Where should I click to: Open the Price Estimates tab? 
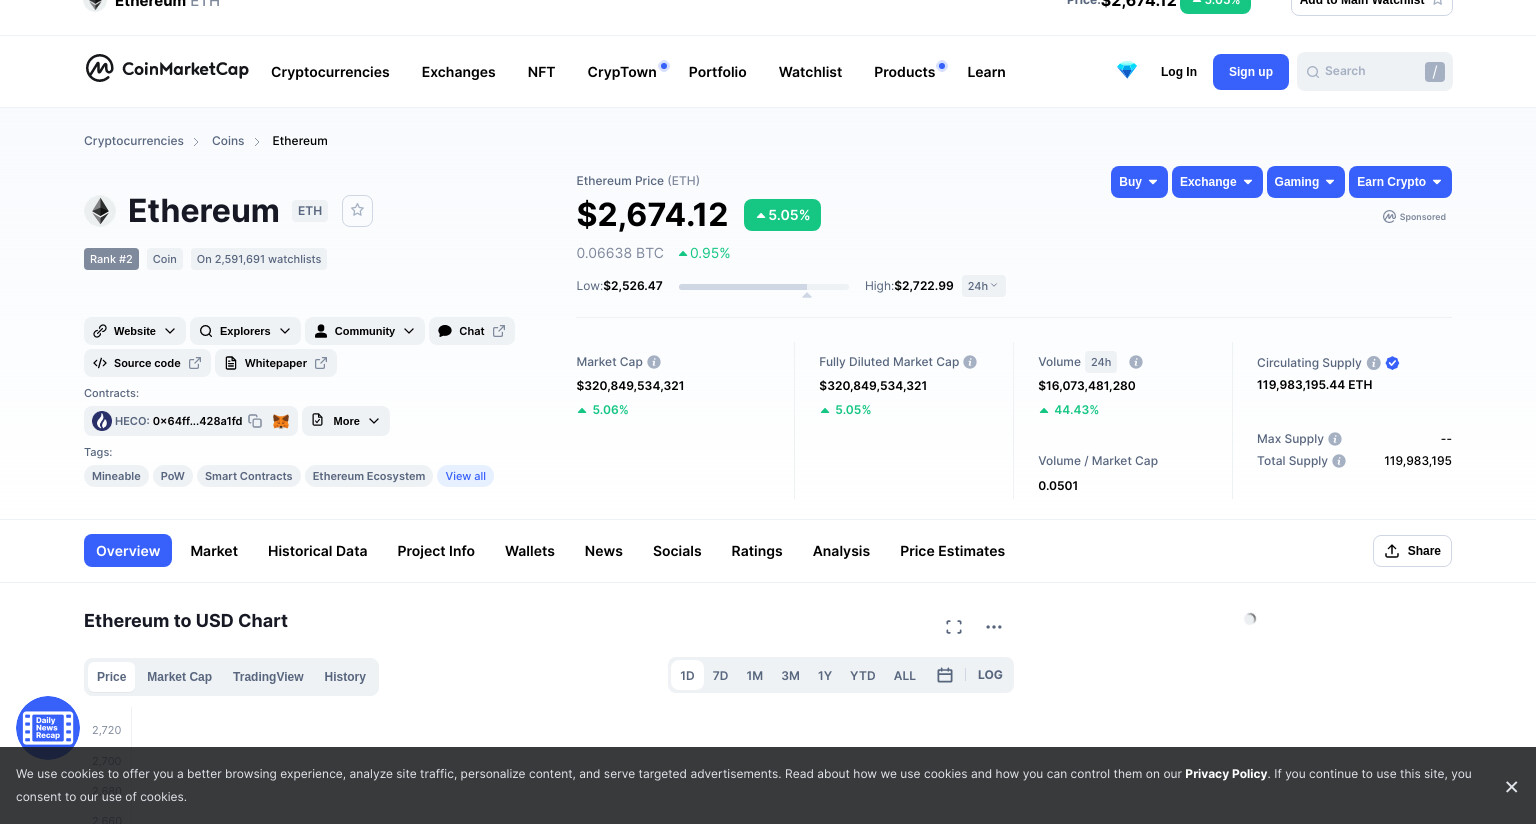pos(952,551)
